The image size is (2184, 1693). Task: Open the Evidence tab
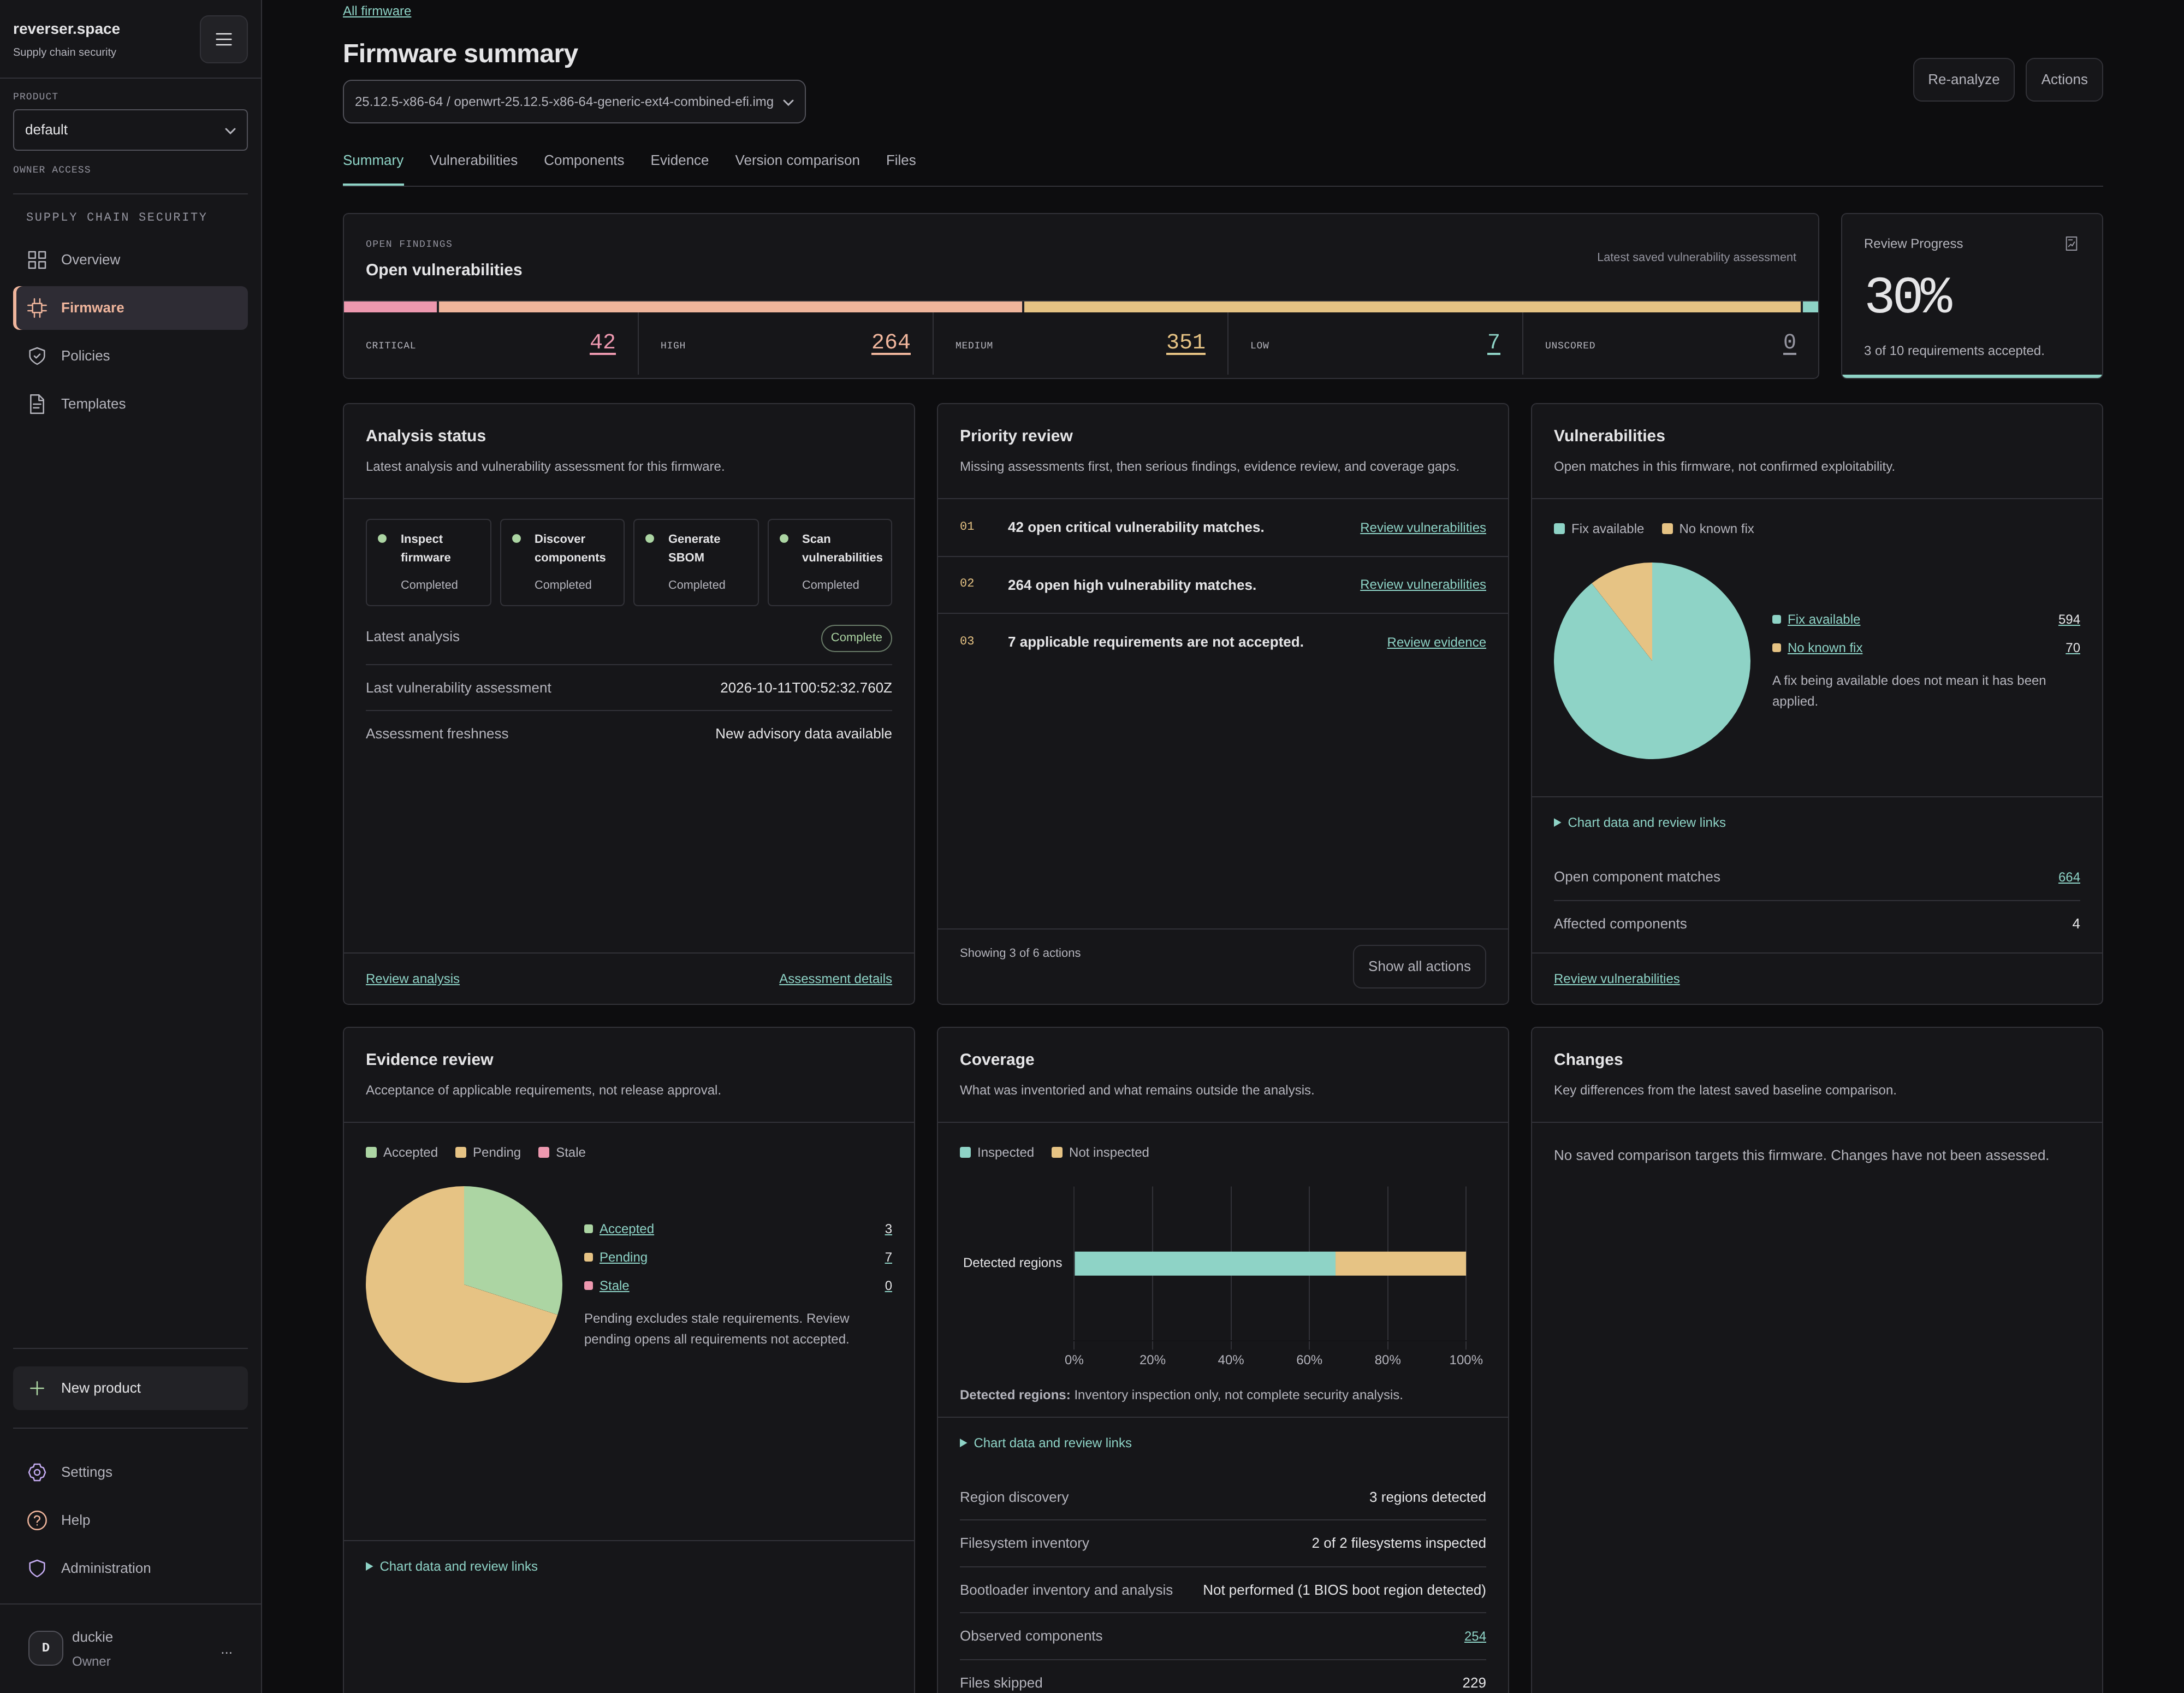(x=679, y=160)
